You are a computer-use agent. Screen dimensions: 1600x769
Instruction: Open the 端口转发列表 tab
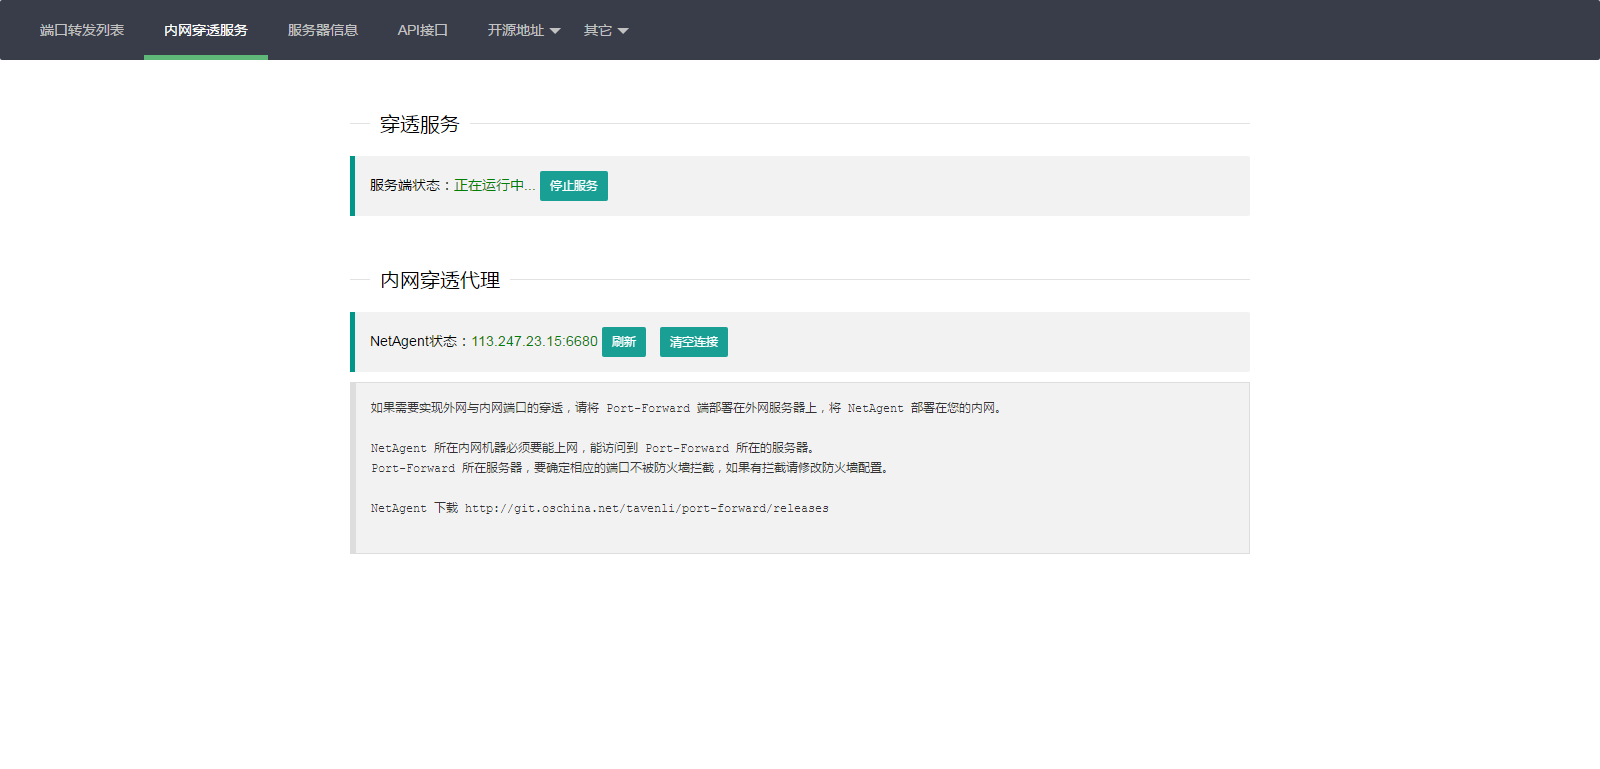(x=82, y=30)
